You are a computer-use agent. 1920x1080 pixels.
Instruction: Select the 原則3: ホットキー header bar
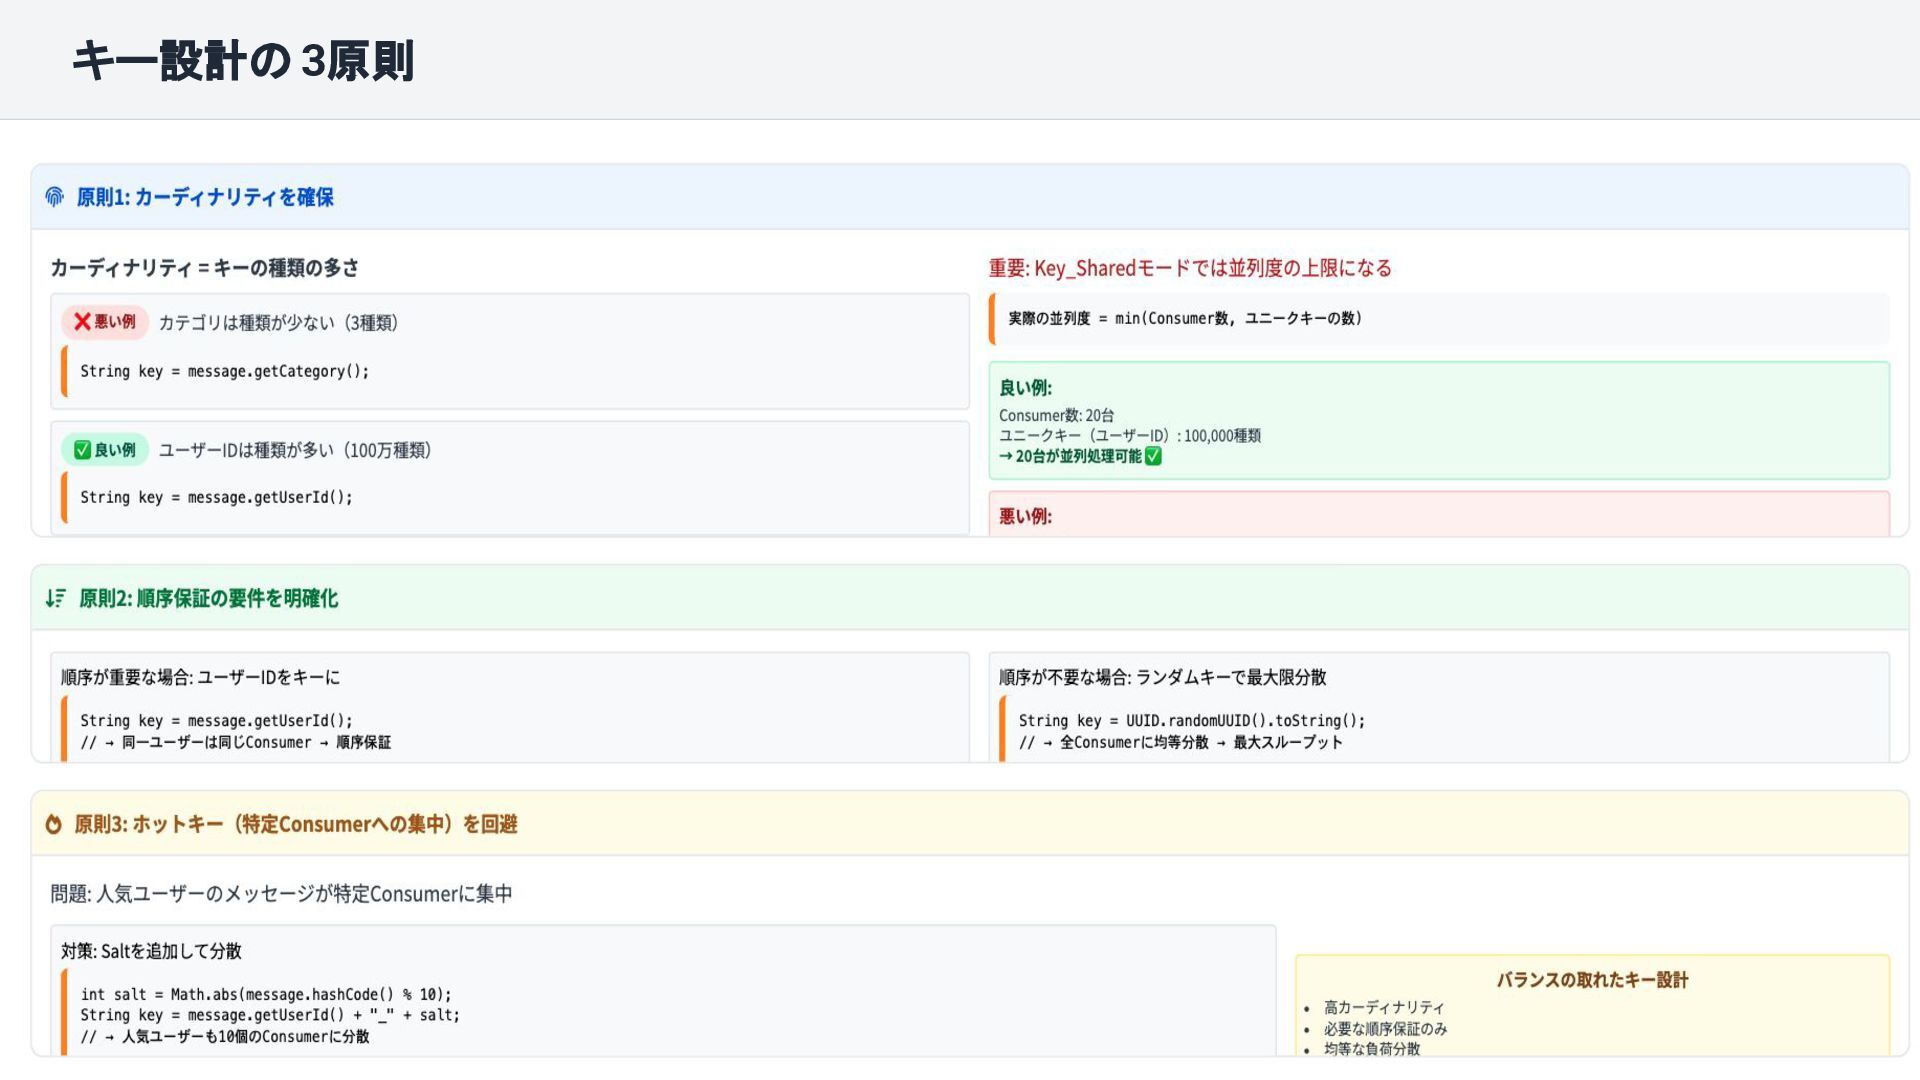[x=296, y=824]
